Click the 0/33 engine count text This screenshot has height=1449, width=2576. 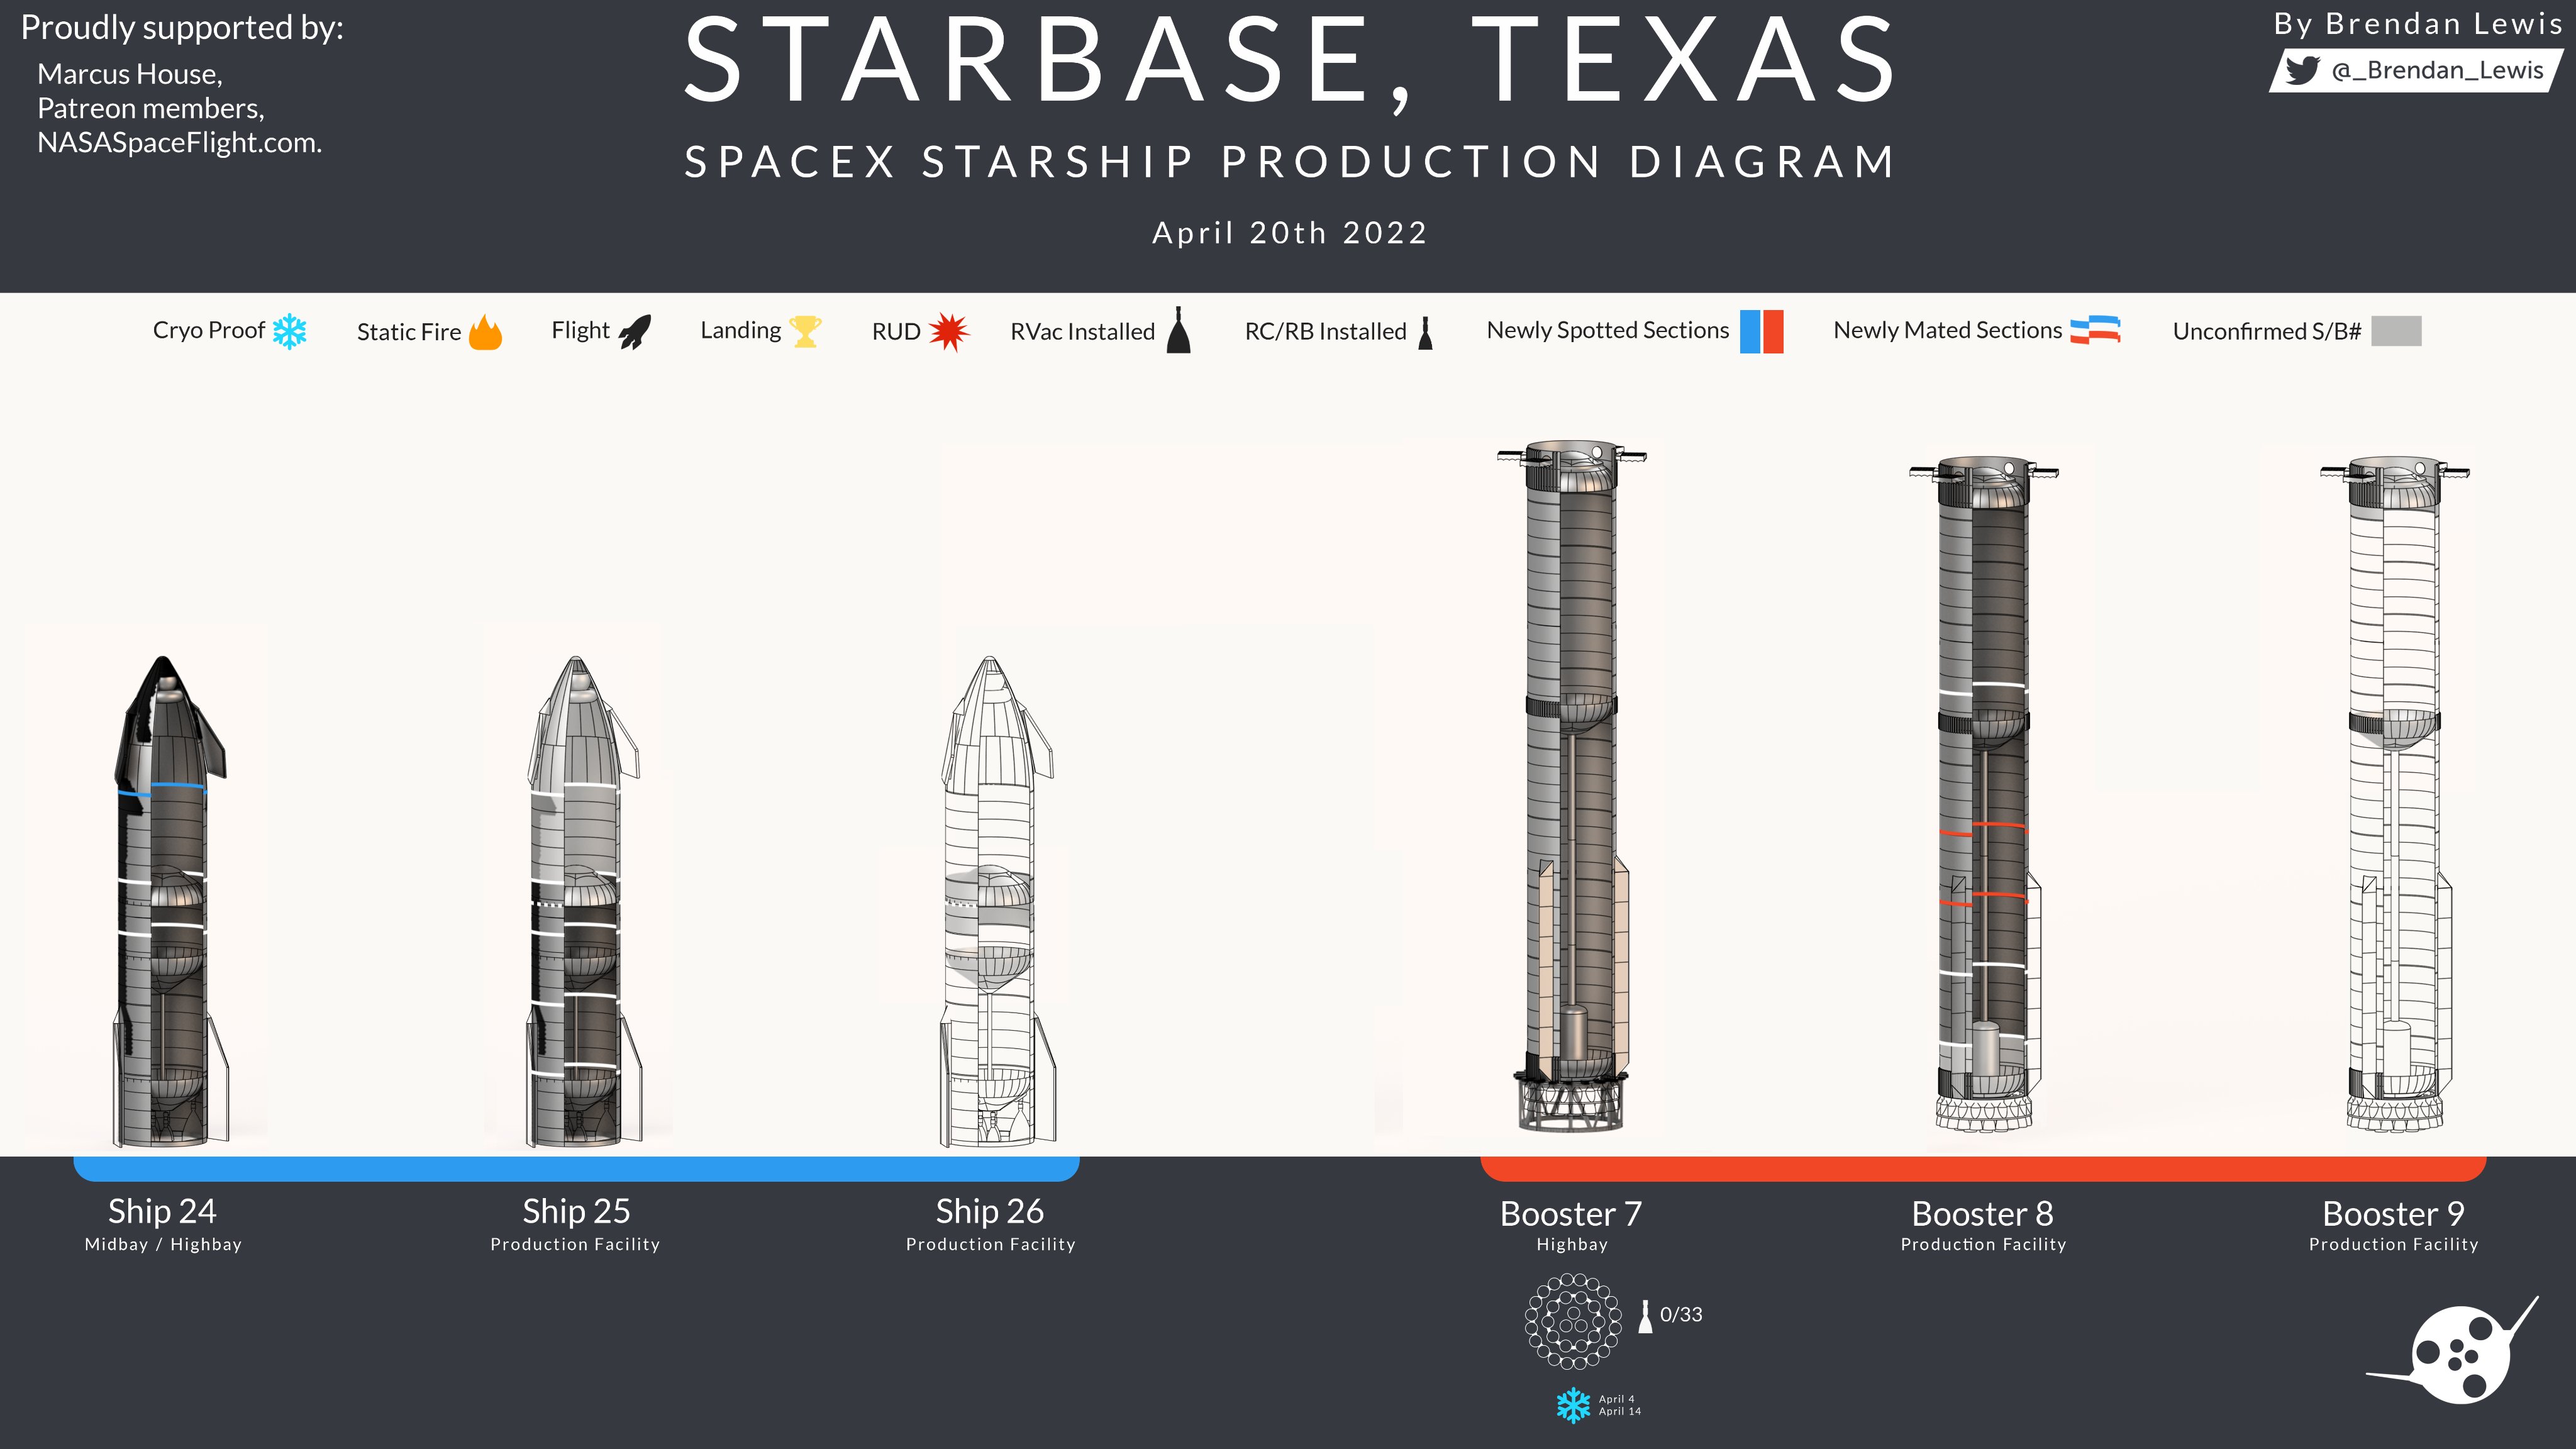click(1681, 1315)
